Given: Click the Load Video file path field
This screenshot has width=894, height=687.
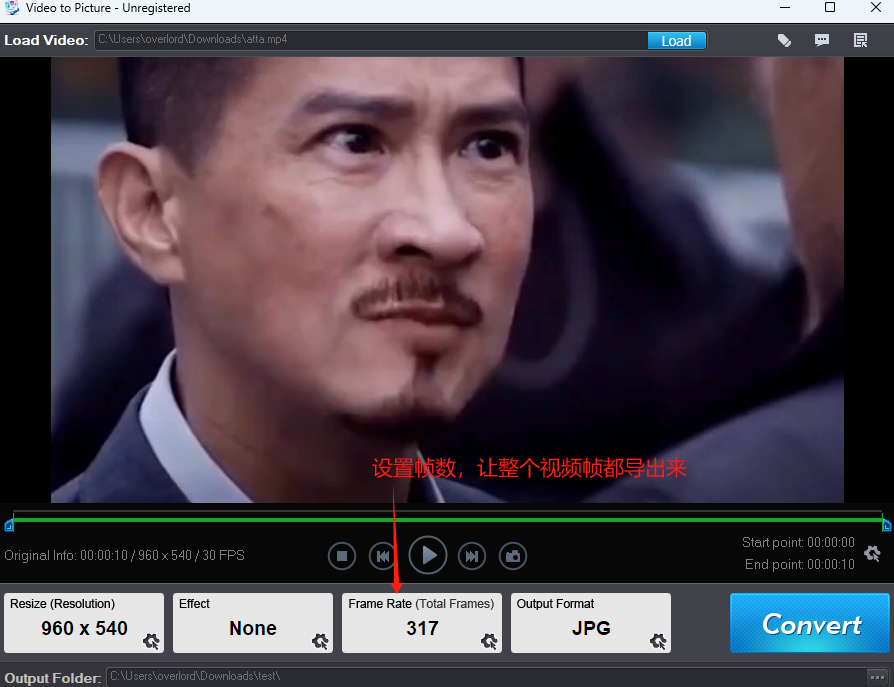Looking at the screenshot, I should coord(370,41).
